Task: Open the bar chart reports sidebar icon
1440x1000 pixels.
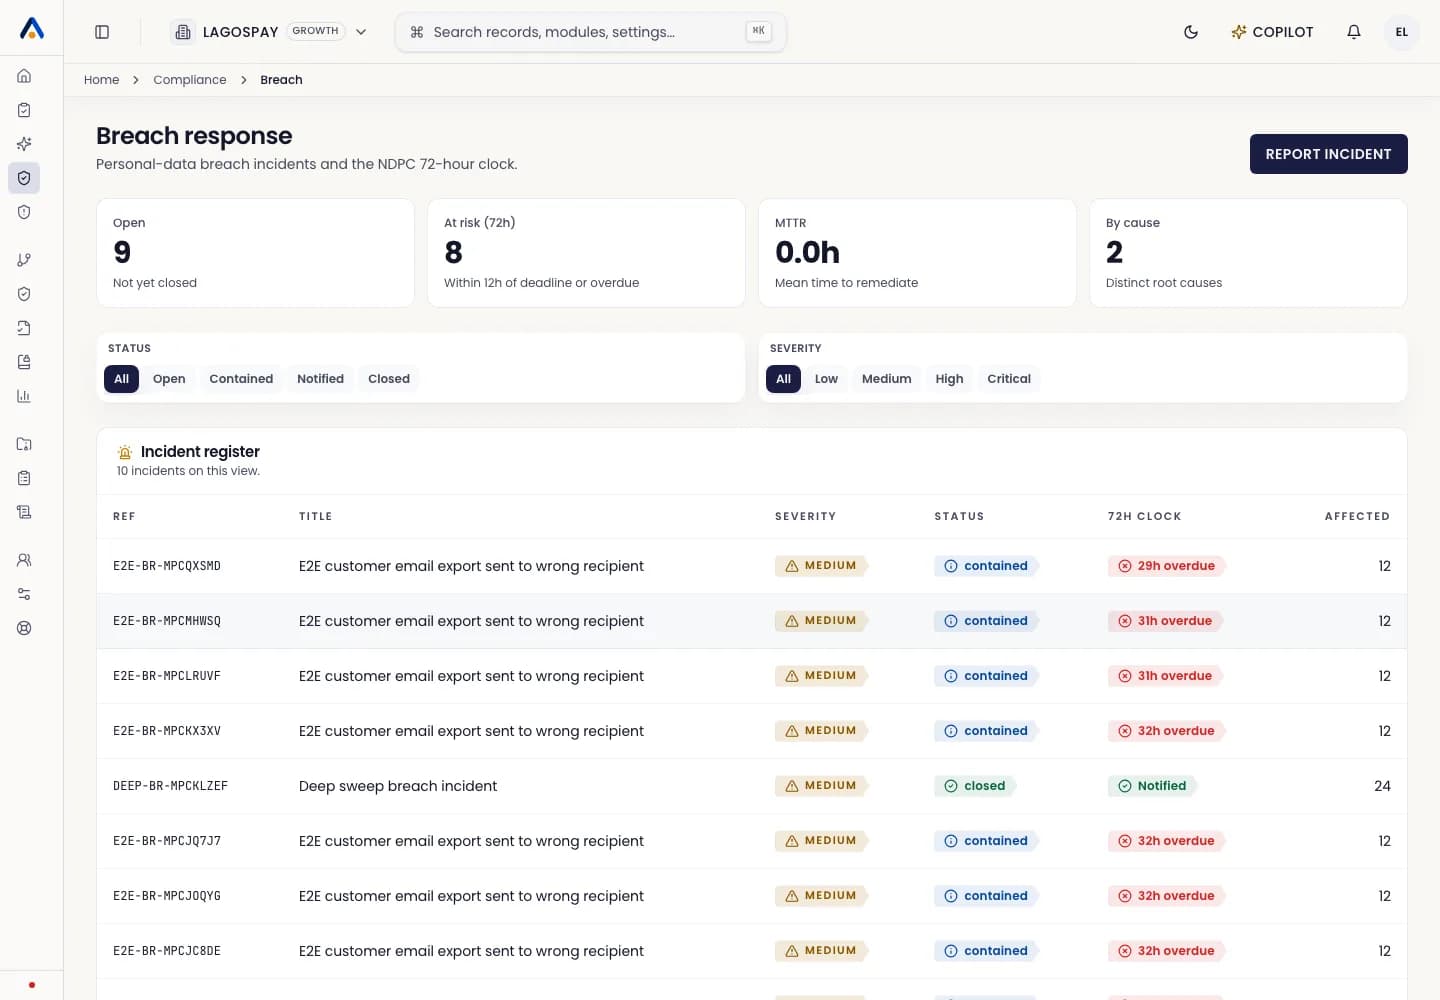Action: pyautogui.click(x=24, y=396)
